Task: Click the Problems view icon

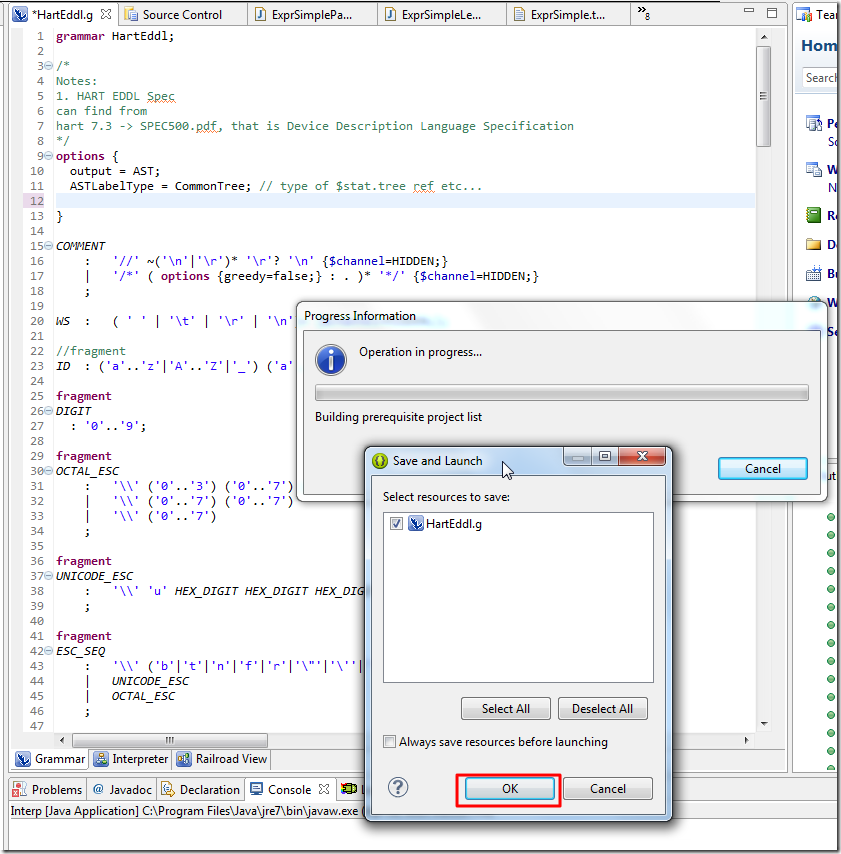Action: click(20, 789)
